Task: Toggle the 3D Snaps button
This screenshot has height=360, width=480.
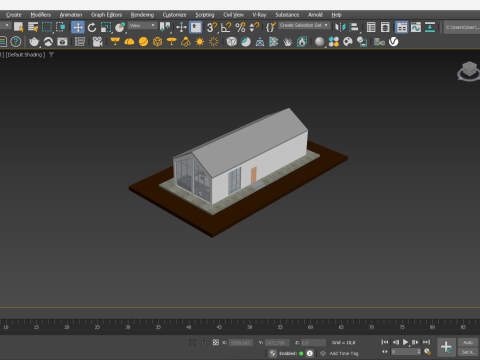Action: pos(212,27)
